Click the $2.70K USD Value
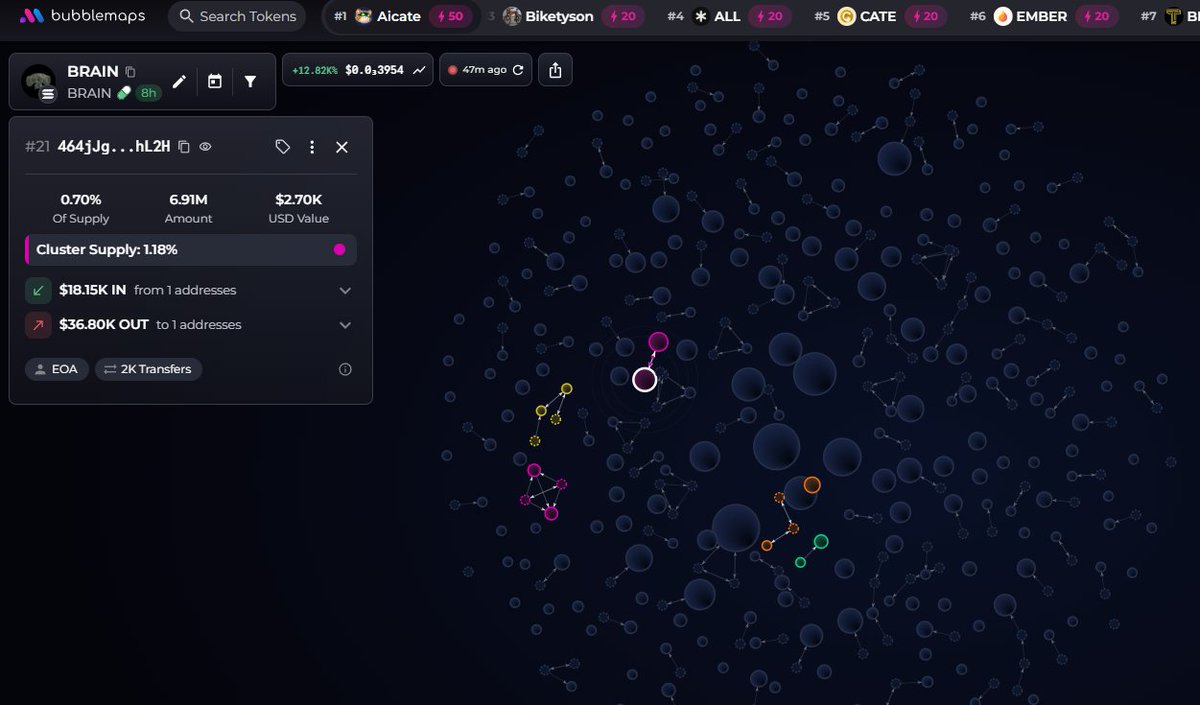 pos(298,200)
